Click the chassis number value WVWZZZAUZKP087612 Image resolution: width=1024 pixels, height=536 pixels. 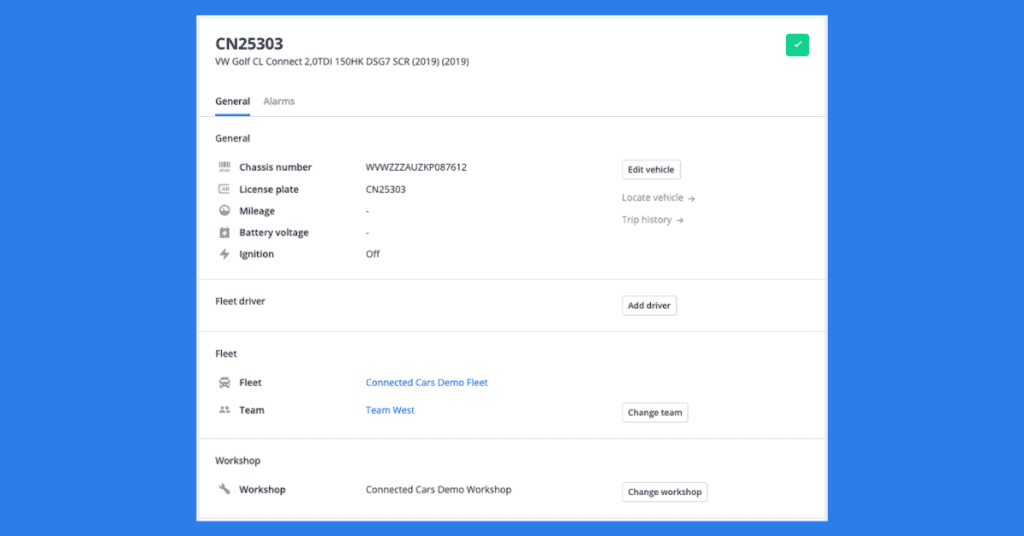coord(416,167)
